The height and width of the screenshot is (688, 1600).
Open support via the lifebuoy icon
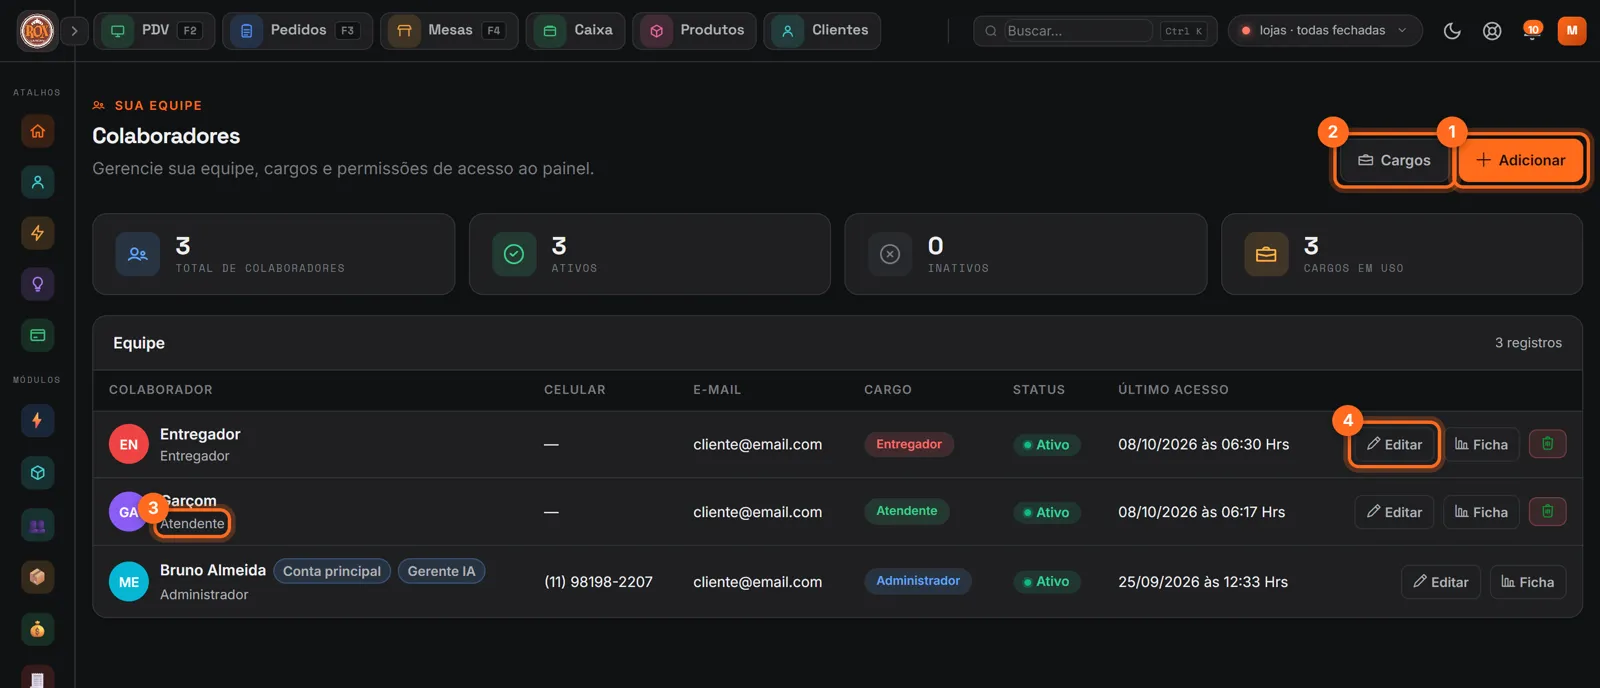click(1492, 31)
